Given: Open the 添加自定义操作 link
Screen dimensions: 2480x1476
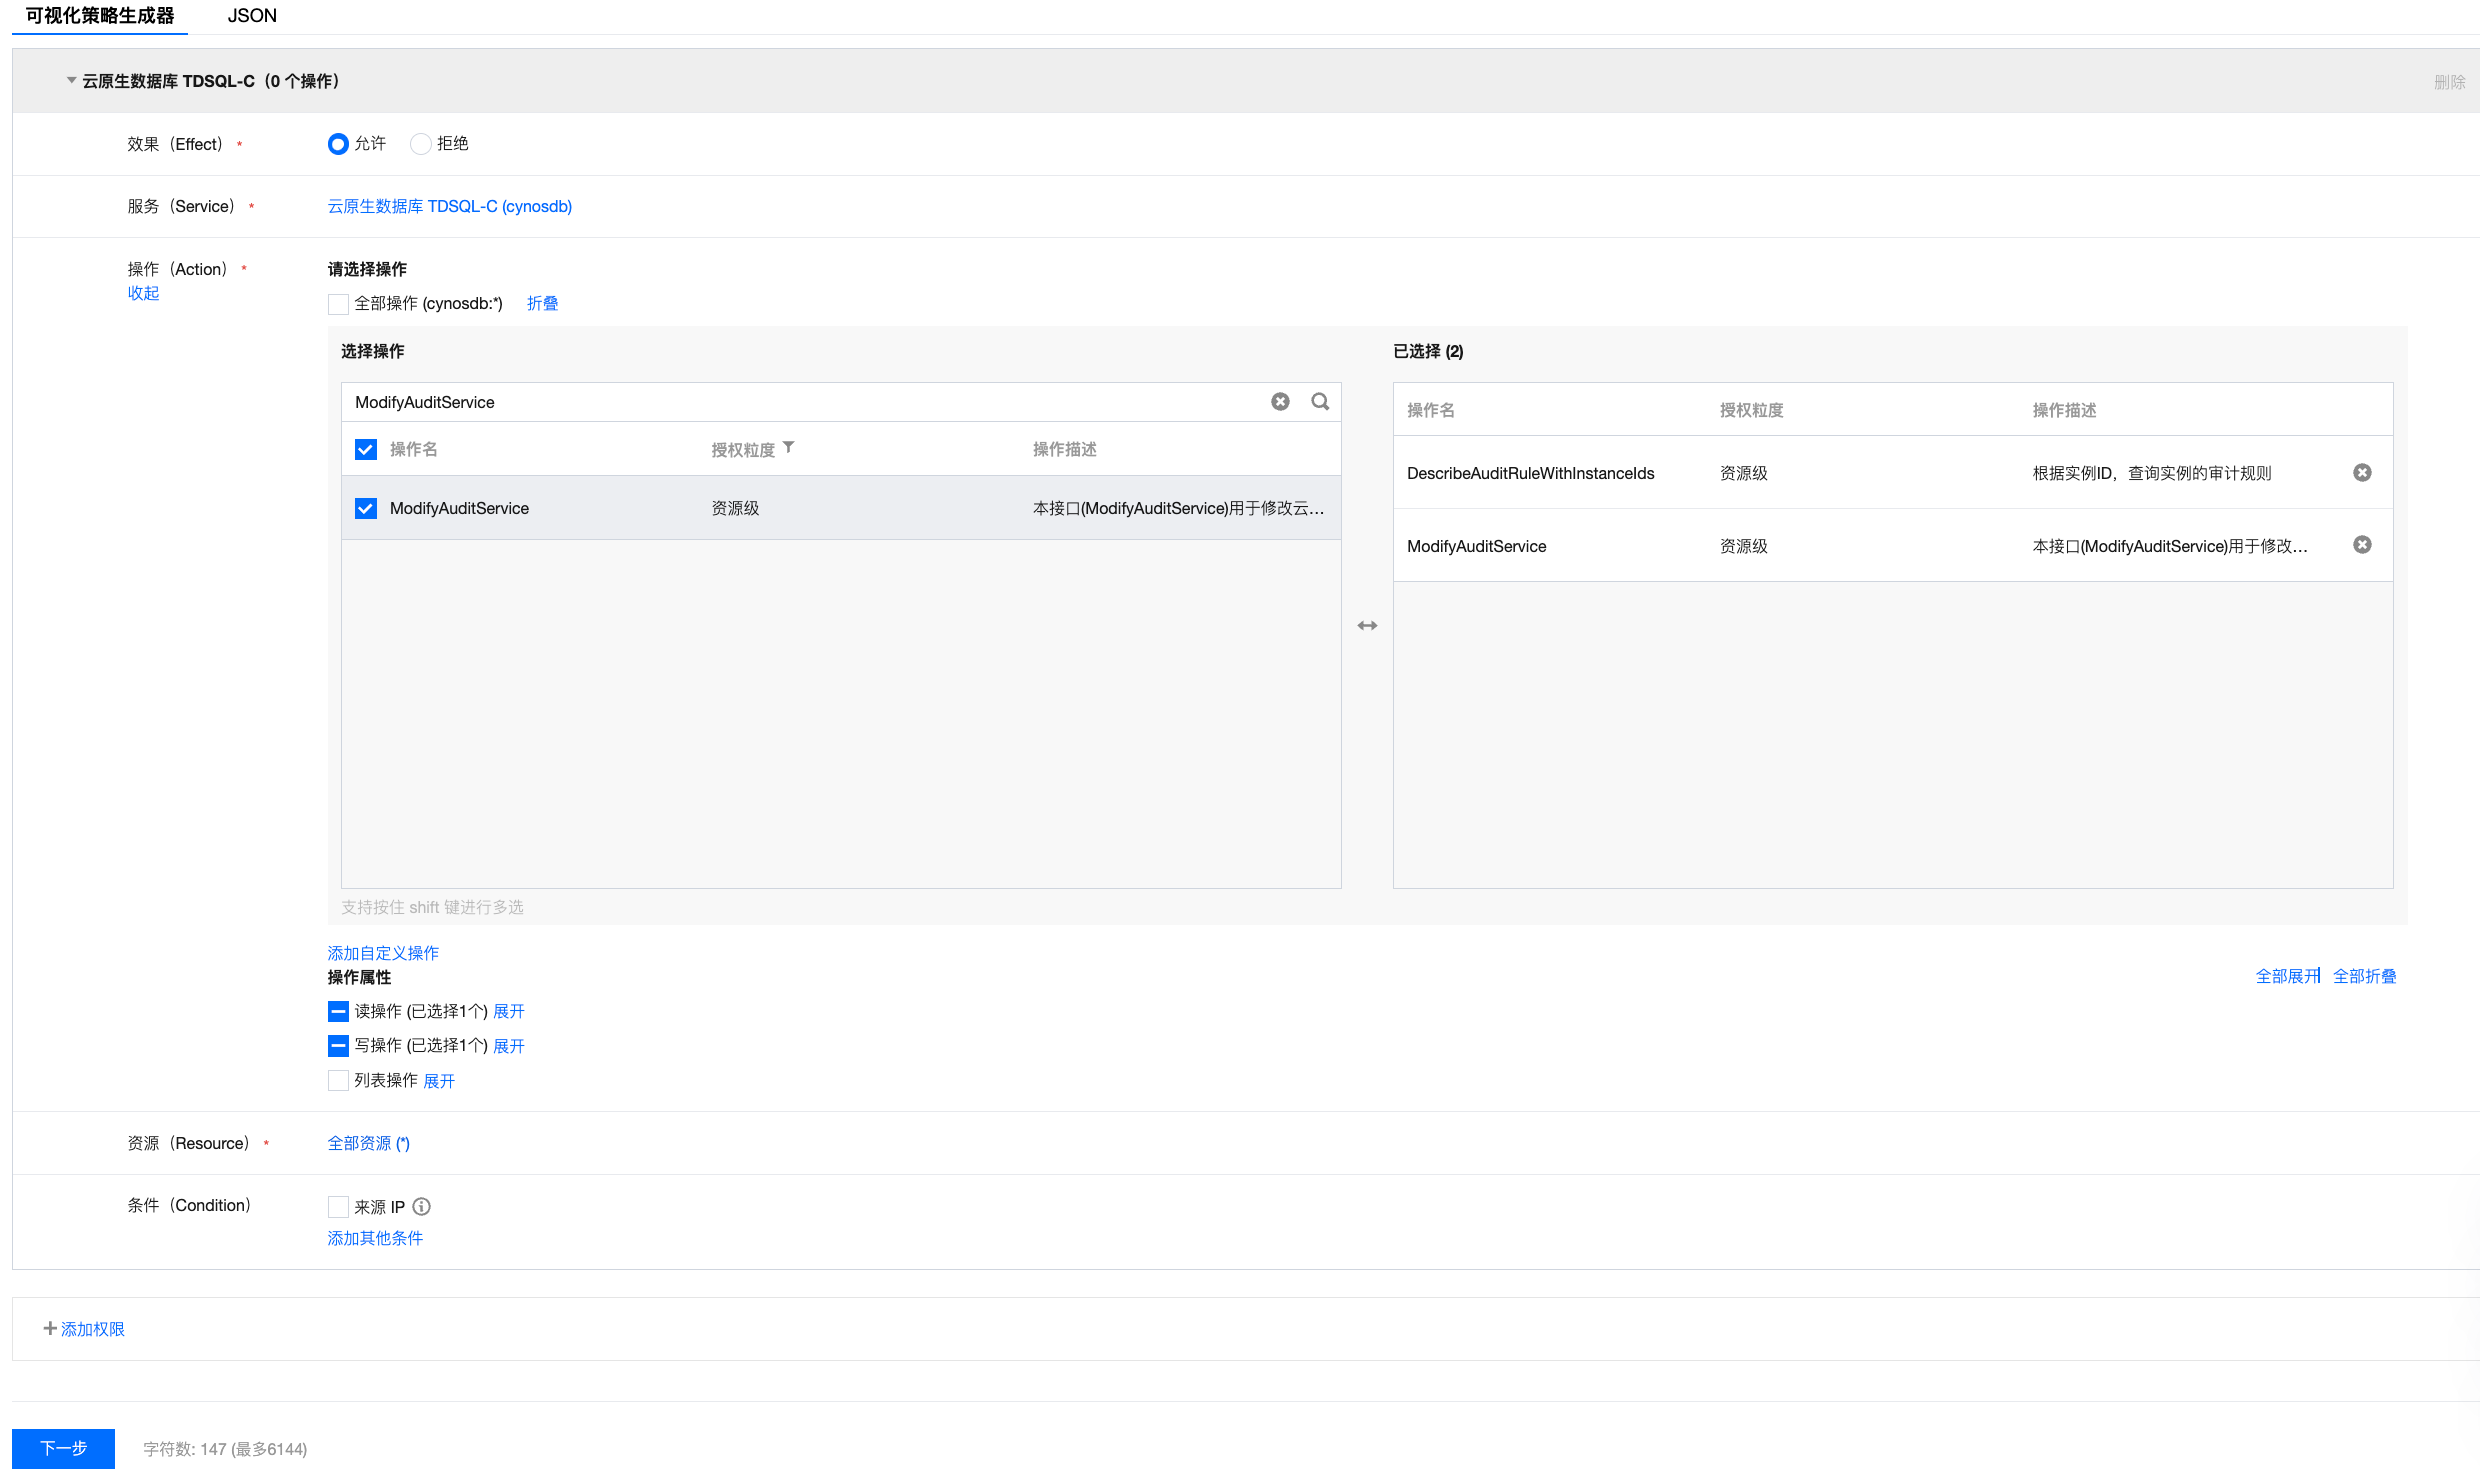Looking at the screenshot, I should pos(383,953).
